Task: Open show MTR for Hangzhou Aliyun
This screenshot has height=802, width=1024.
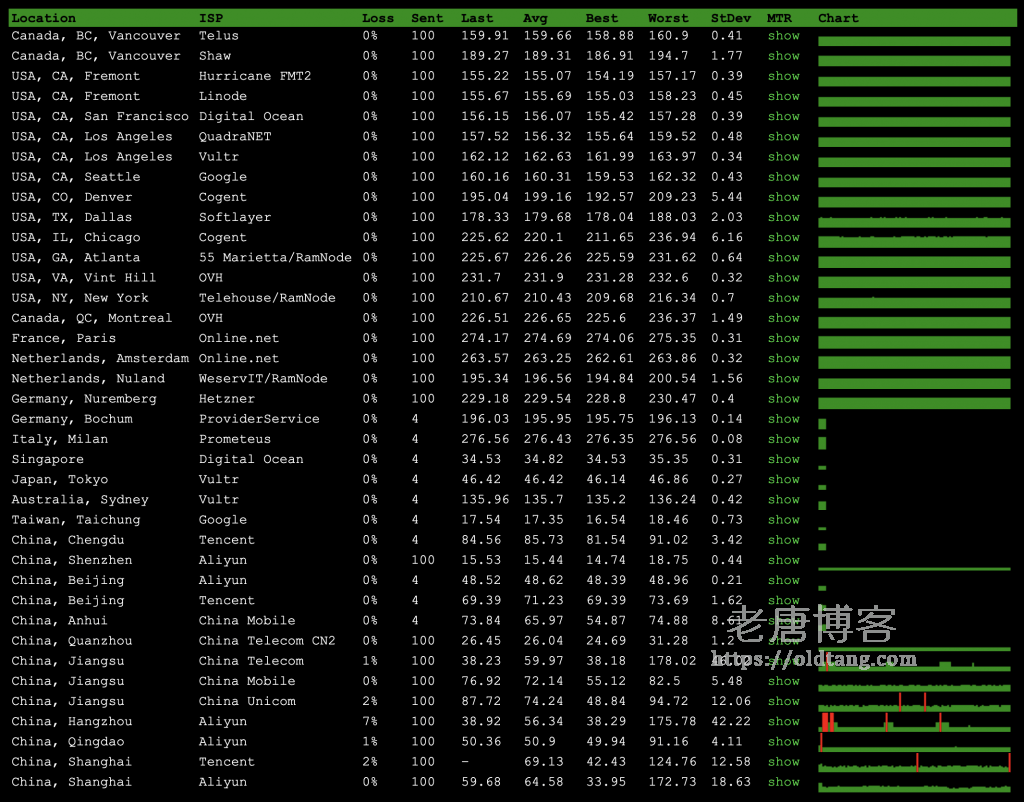Action: click(x=783, y=722)
